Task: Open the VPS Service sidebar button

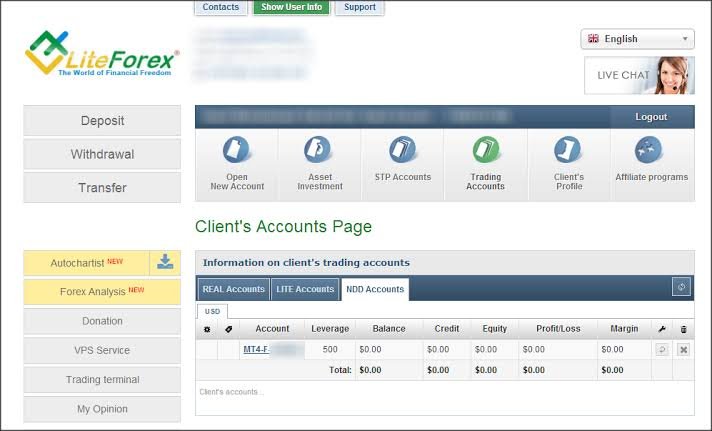Action: point(102,350)
